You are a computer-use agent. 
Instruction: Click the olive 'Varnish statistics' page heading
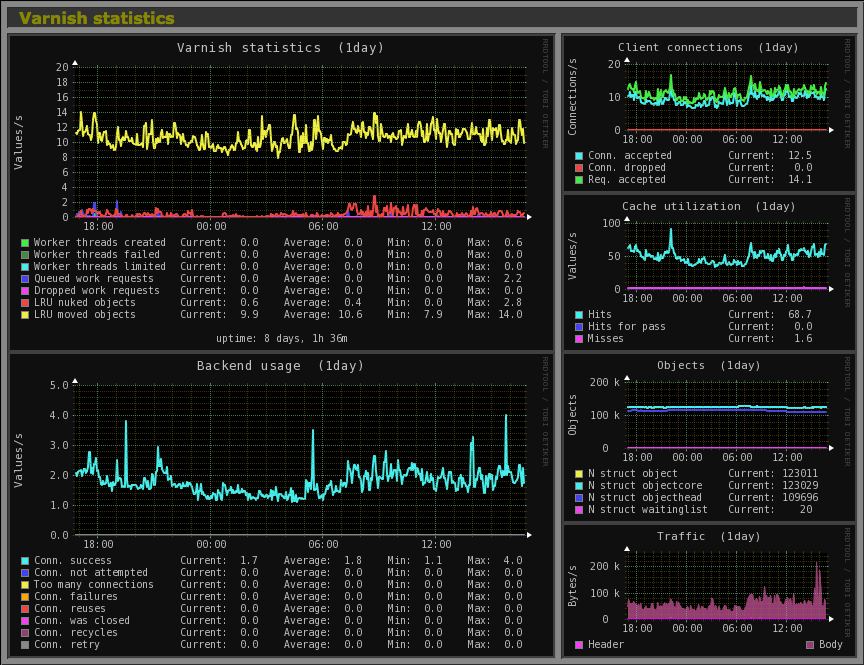pos(96,18)
